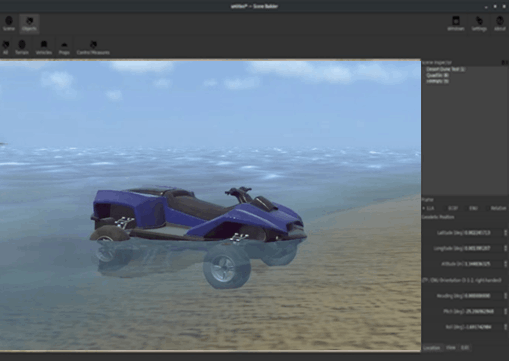Select the ENU frame radio button

(x=471, y=208)
